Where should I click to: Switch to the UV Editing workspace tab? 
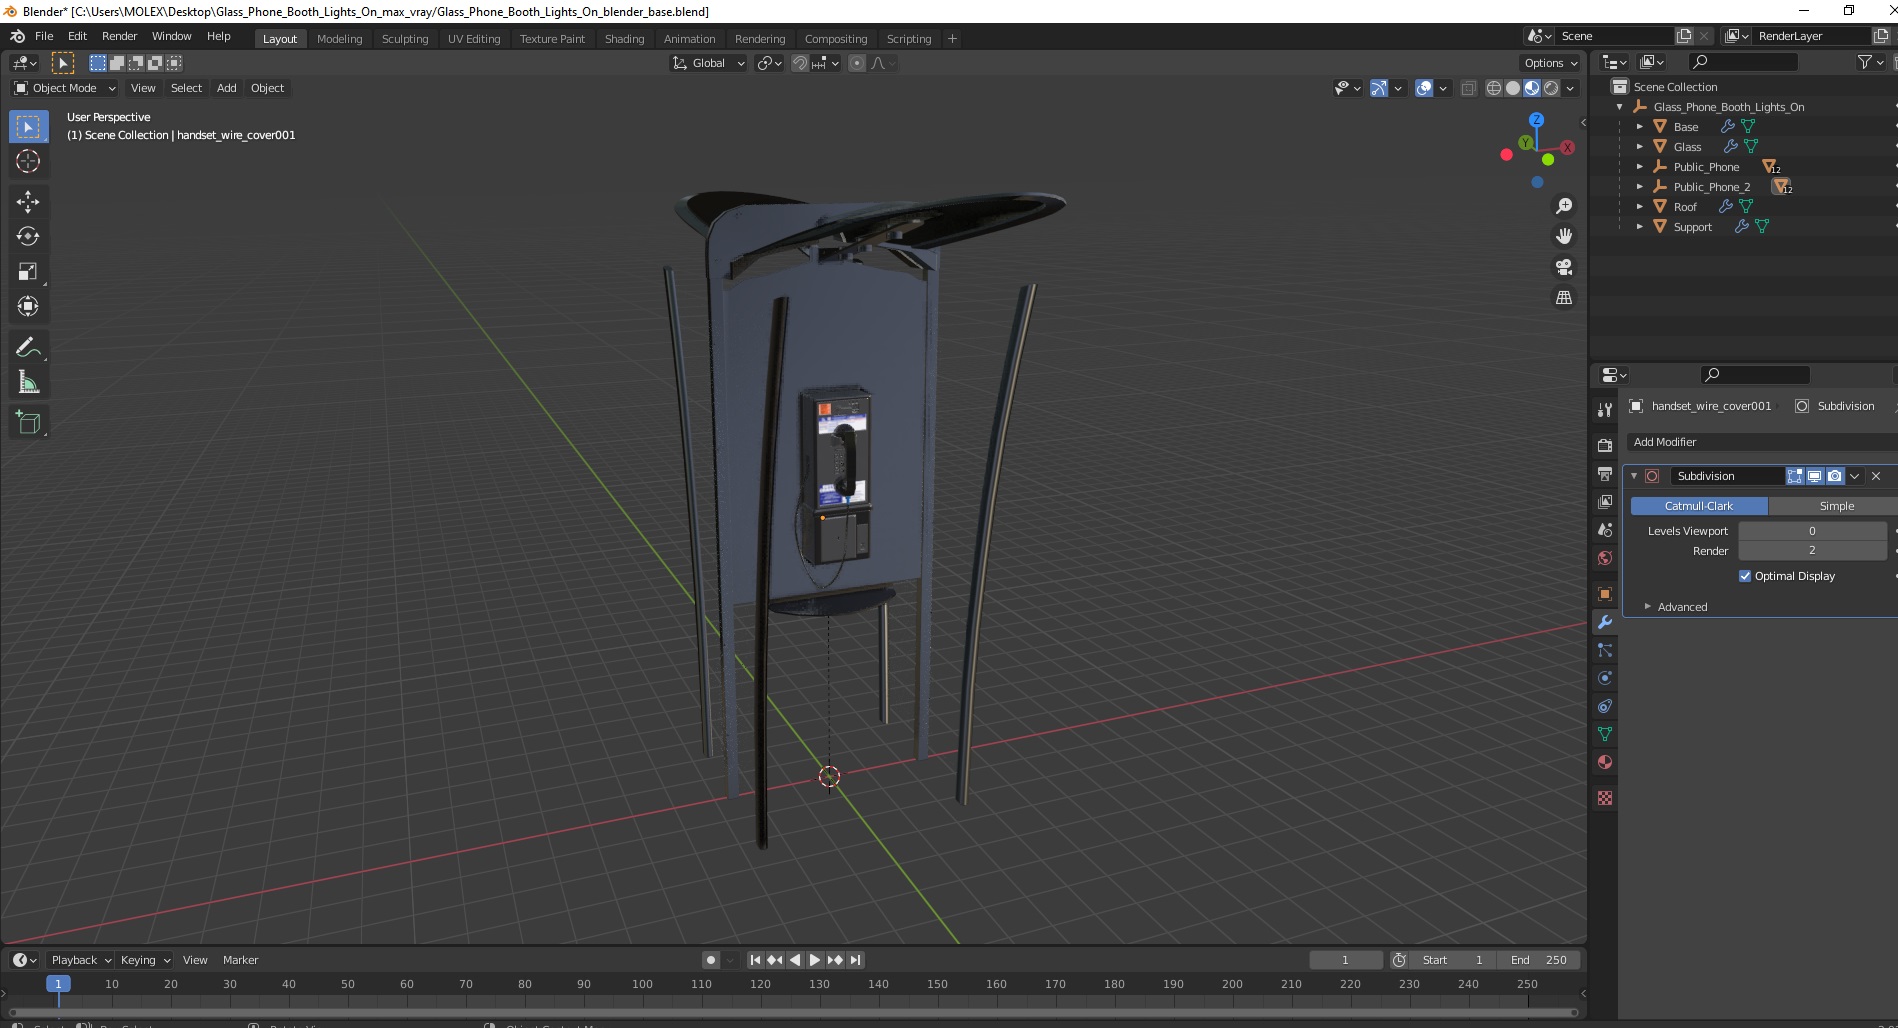474,39
